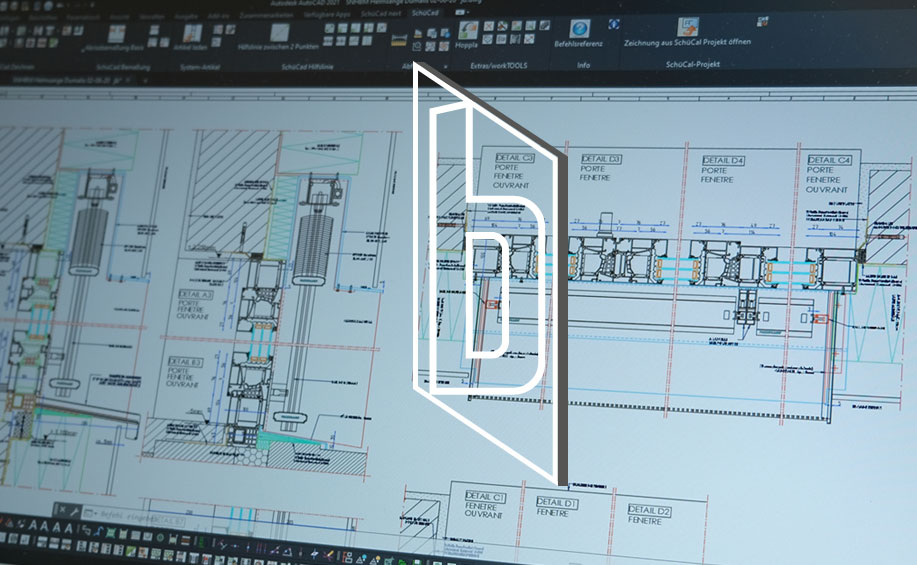917x565 pixels.
Task: Switch to the Ausgabe ribbon tab
Action: tap(186, 16)
